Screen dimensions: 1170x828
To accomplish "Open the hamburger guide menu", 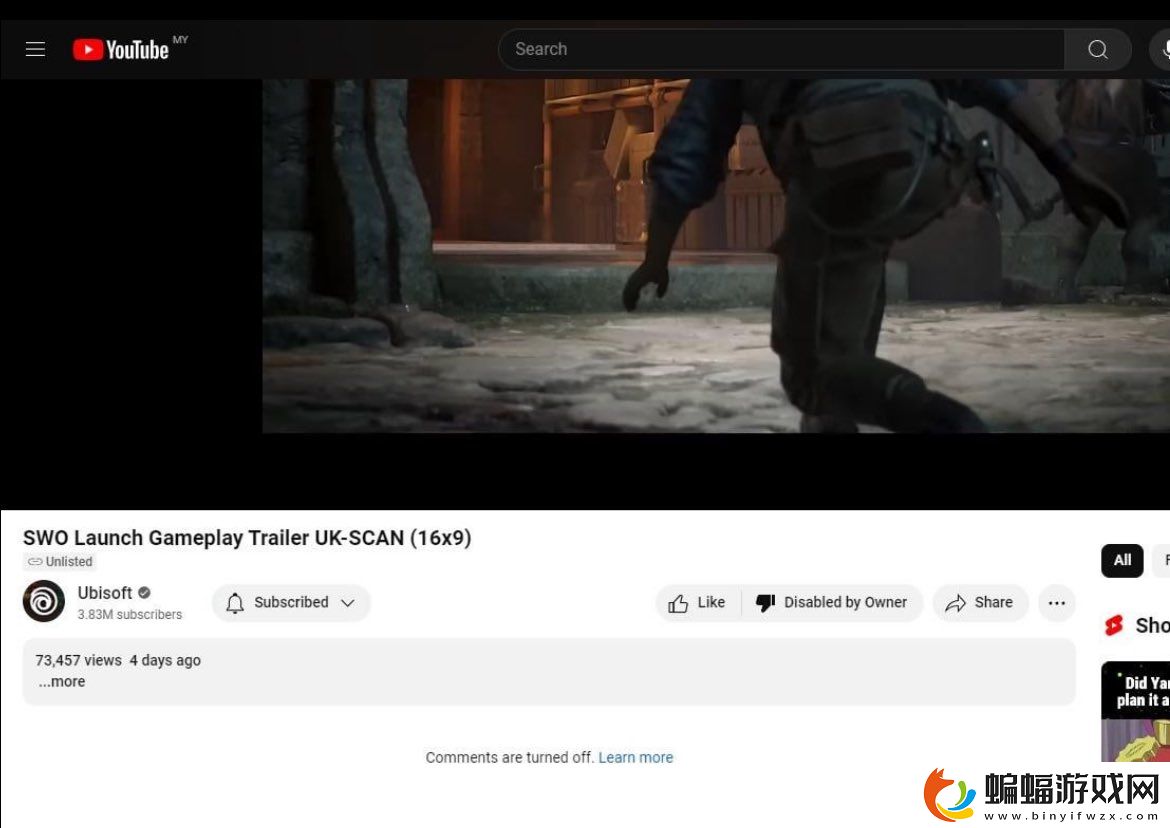I will click(35, 49).
